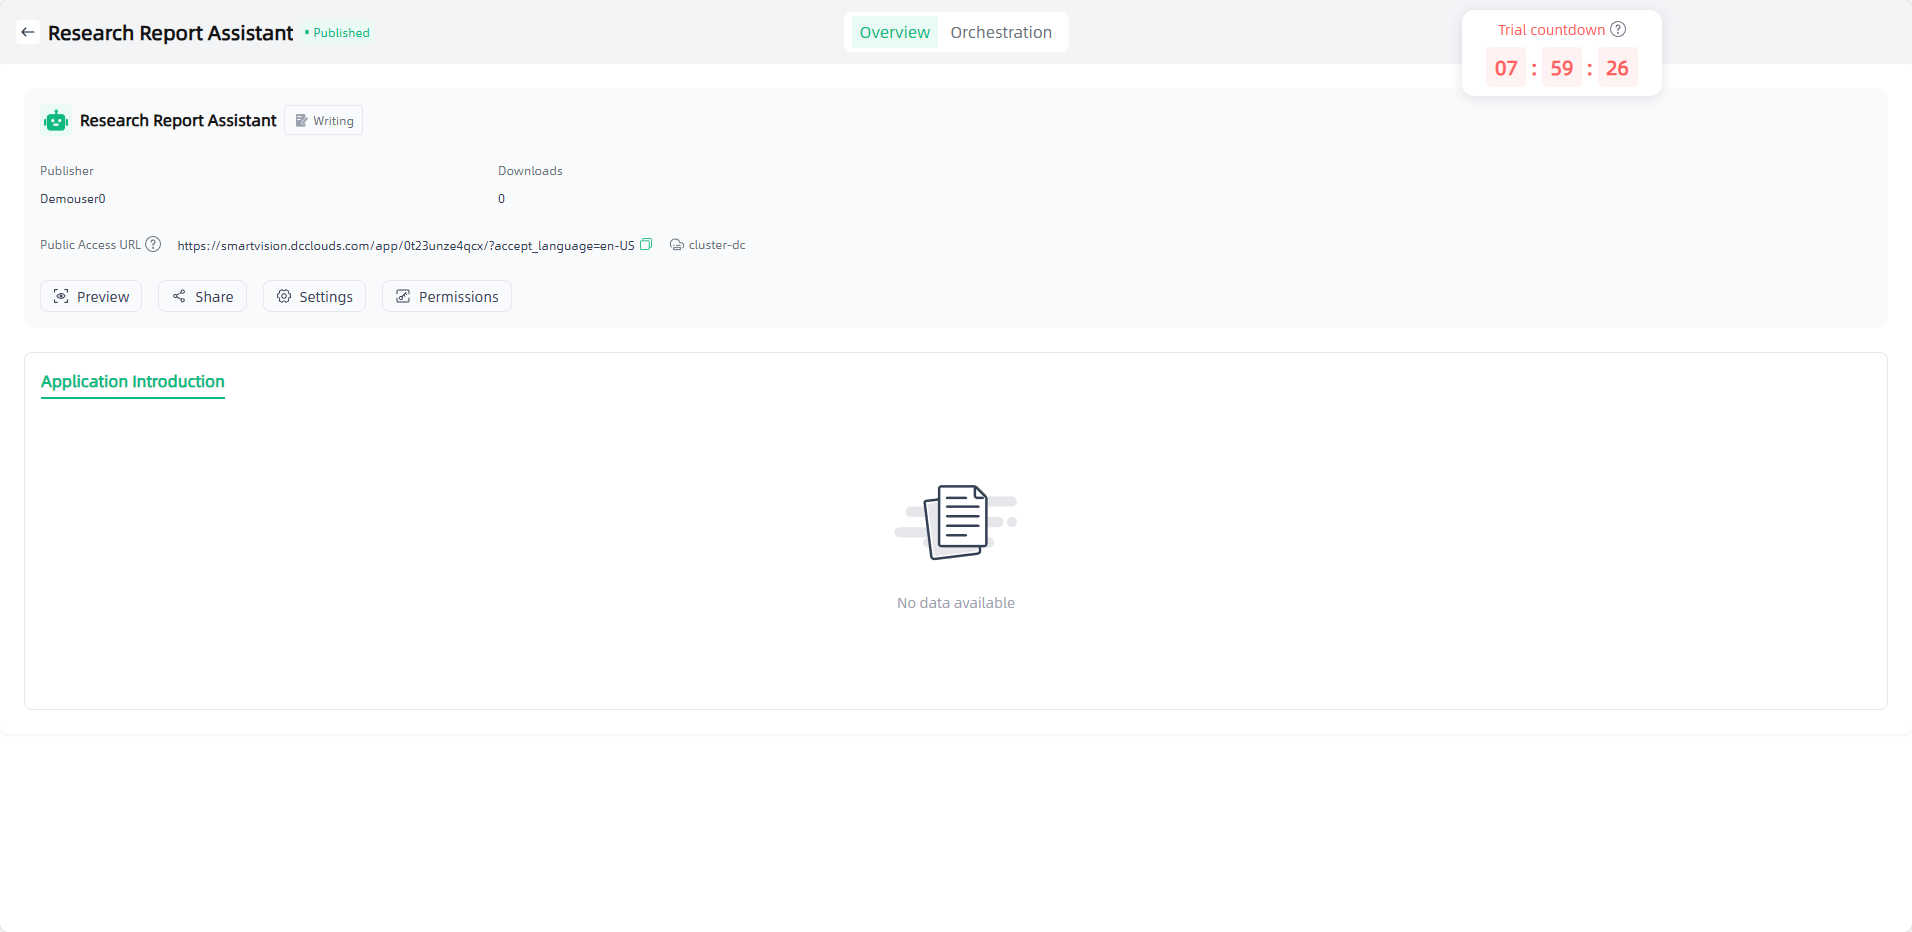
Task: Select the Application Introduction tab
Action: (133, 382)
